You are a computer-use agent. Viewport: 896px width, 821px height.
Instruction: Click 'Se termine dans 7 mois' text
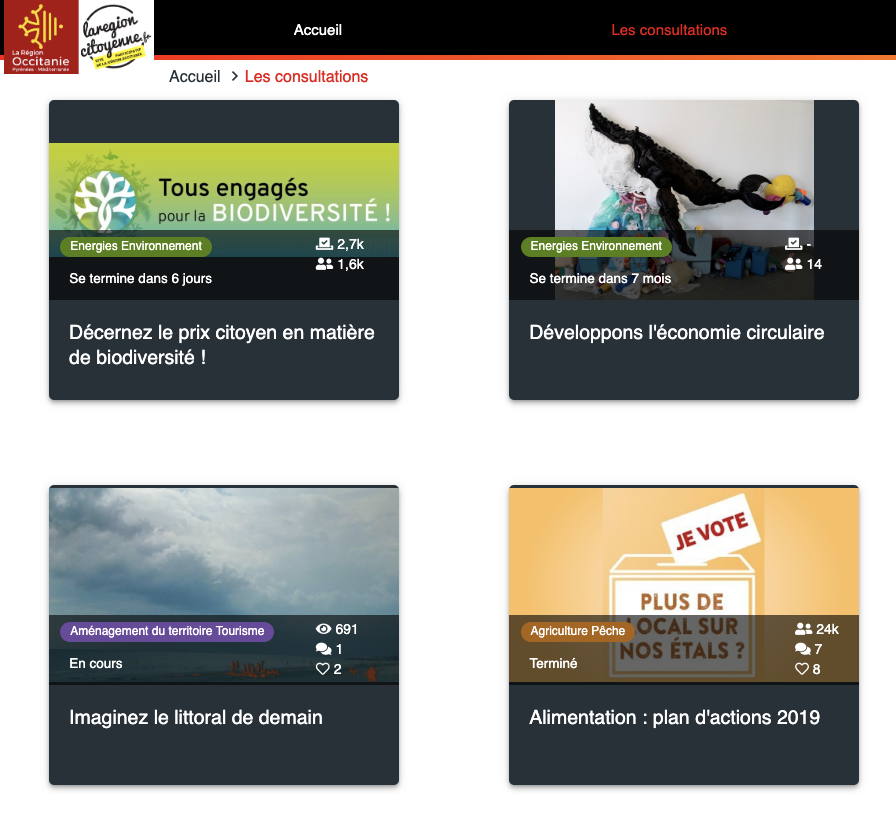(x=600, y=278)
